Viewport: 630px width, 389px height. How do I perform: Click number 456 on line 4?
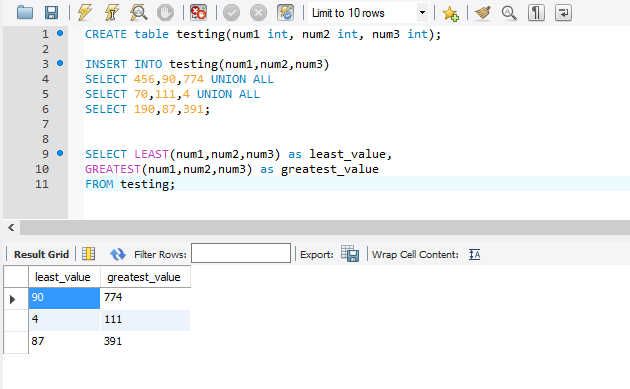click(x=144, y=79)
